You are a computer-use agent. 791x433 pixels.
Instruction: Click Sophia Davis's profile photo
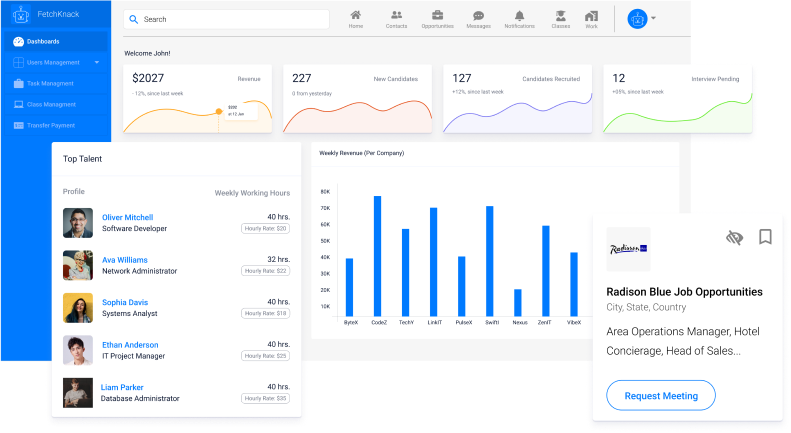78,307
